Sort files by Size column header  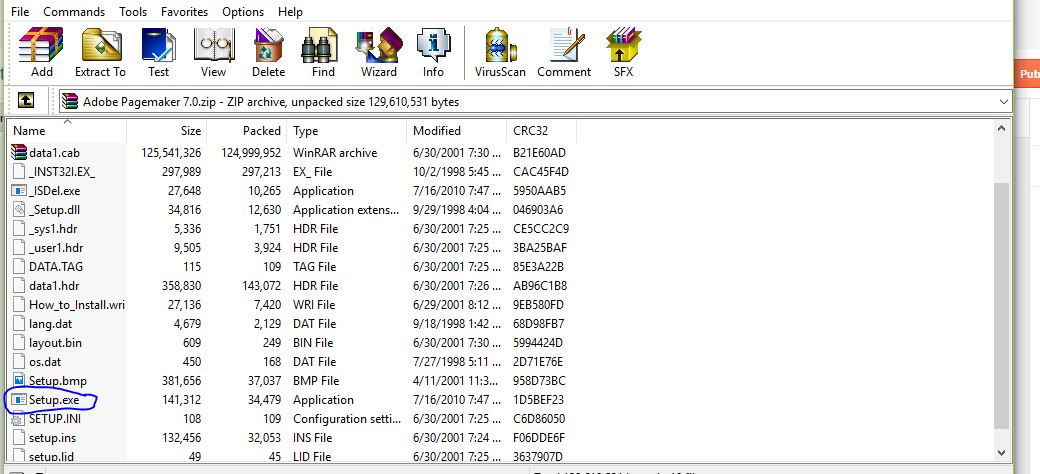166,131
